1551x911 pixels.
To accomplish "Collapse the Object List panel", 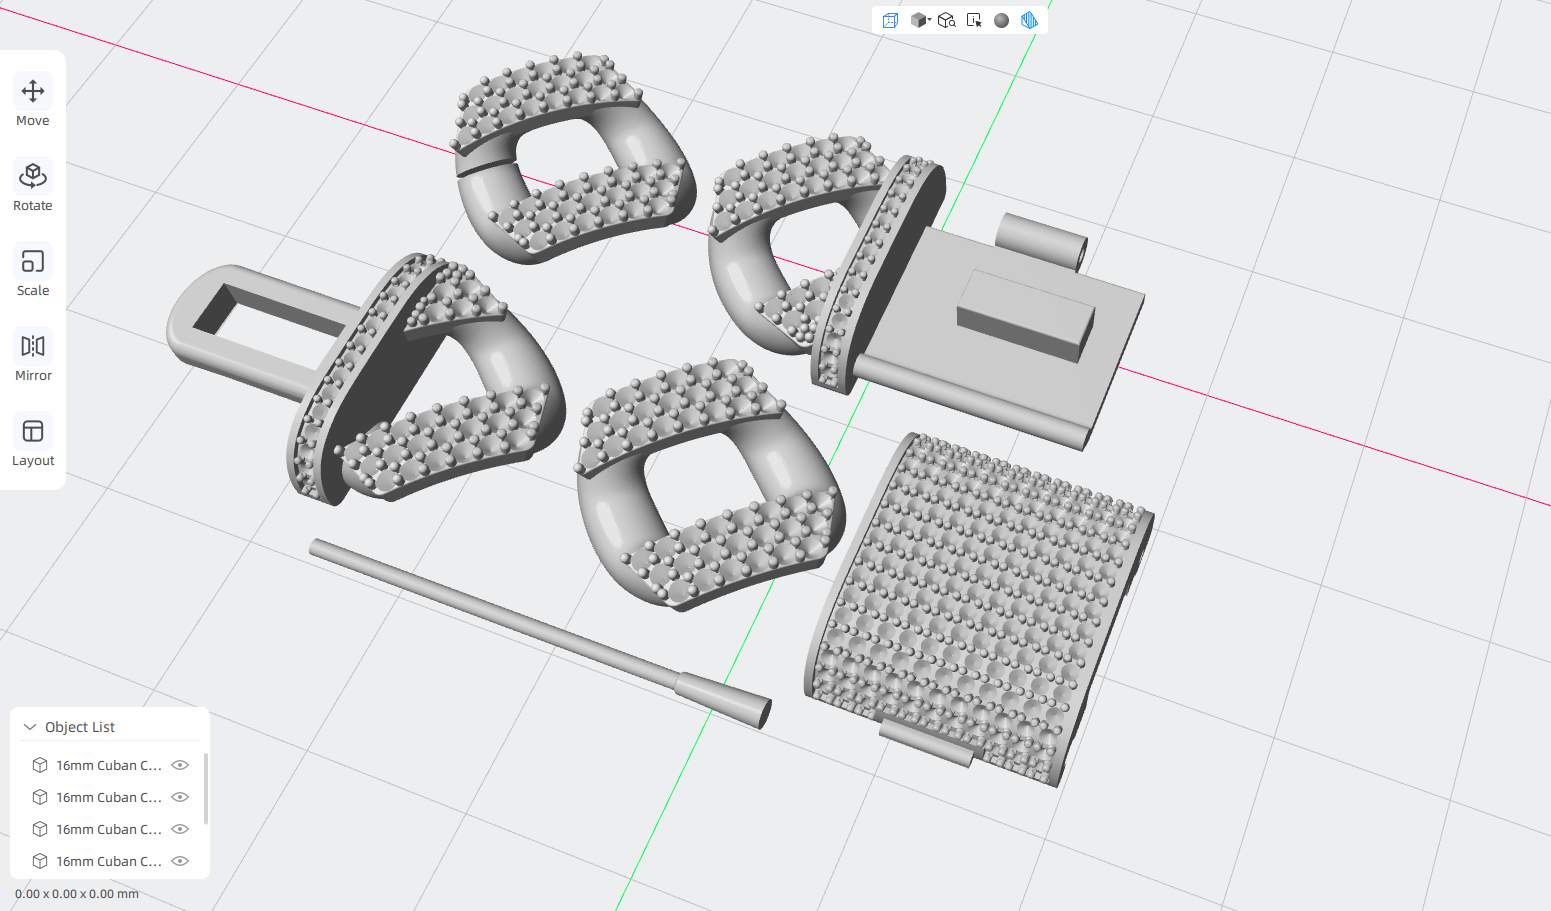I will pos(30,727).
